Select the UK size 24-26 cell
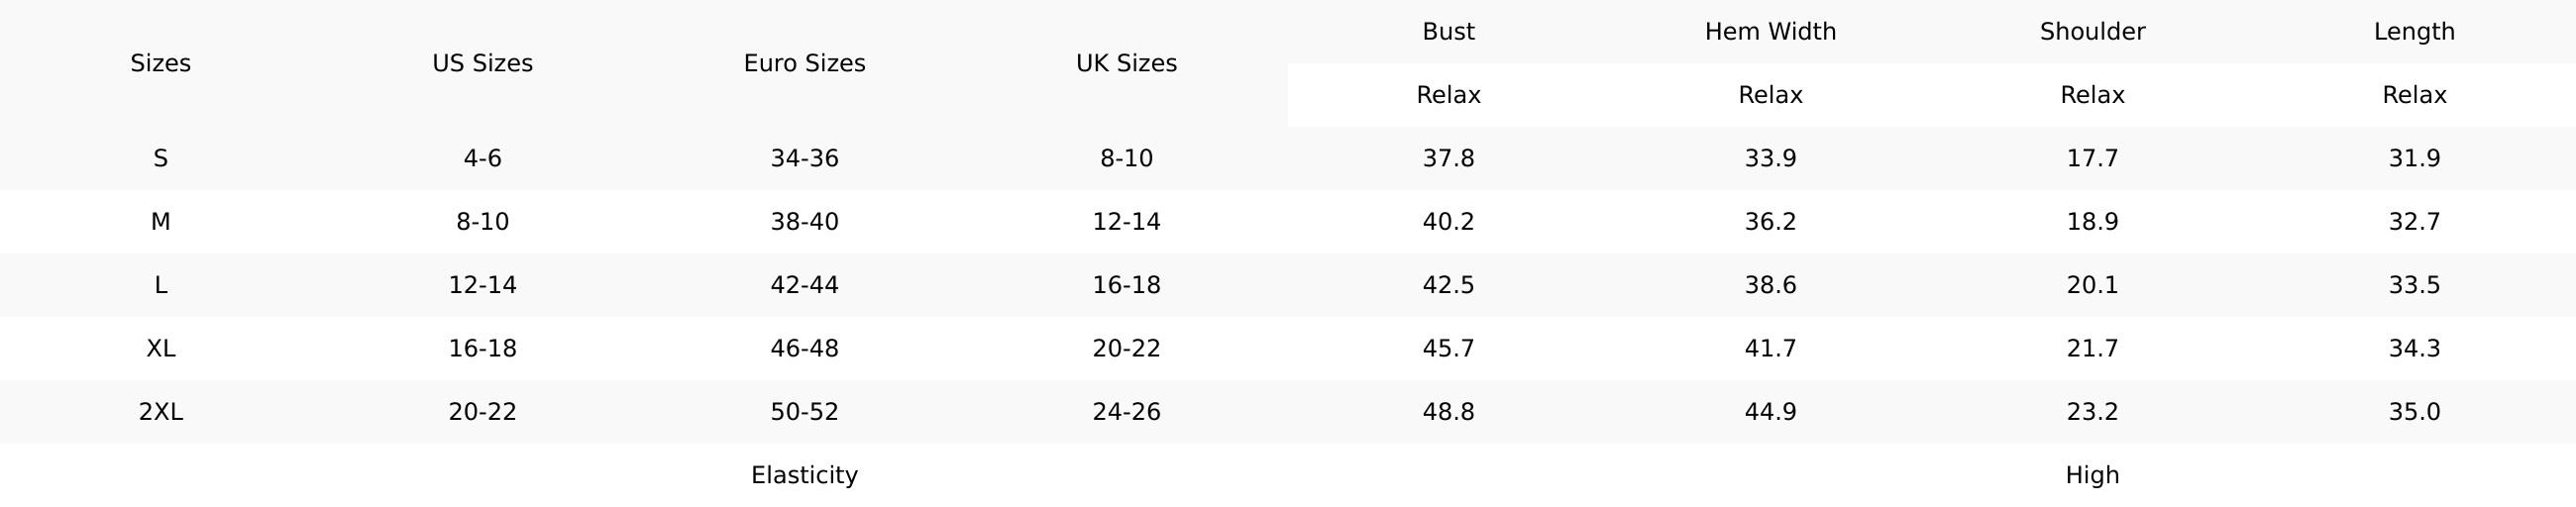2576x507 pixels. 1126,412
